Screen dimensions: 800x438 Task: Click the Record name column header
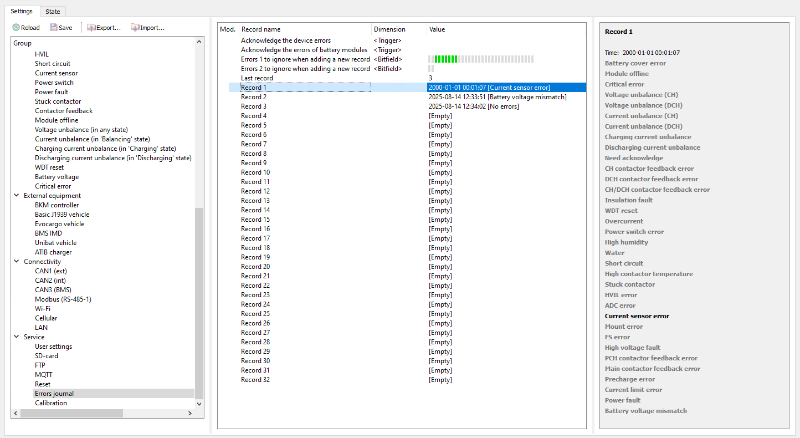305,30
